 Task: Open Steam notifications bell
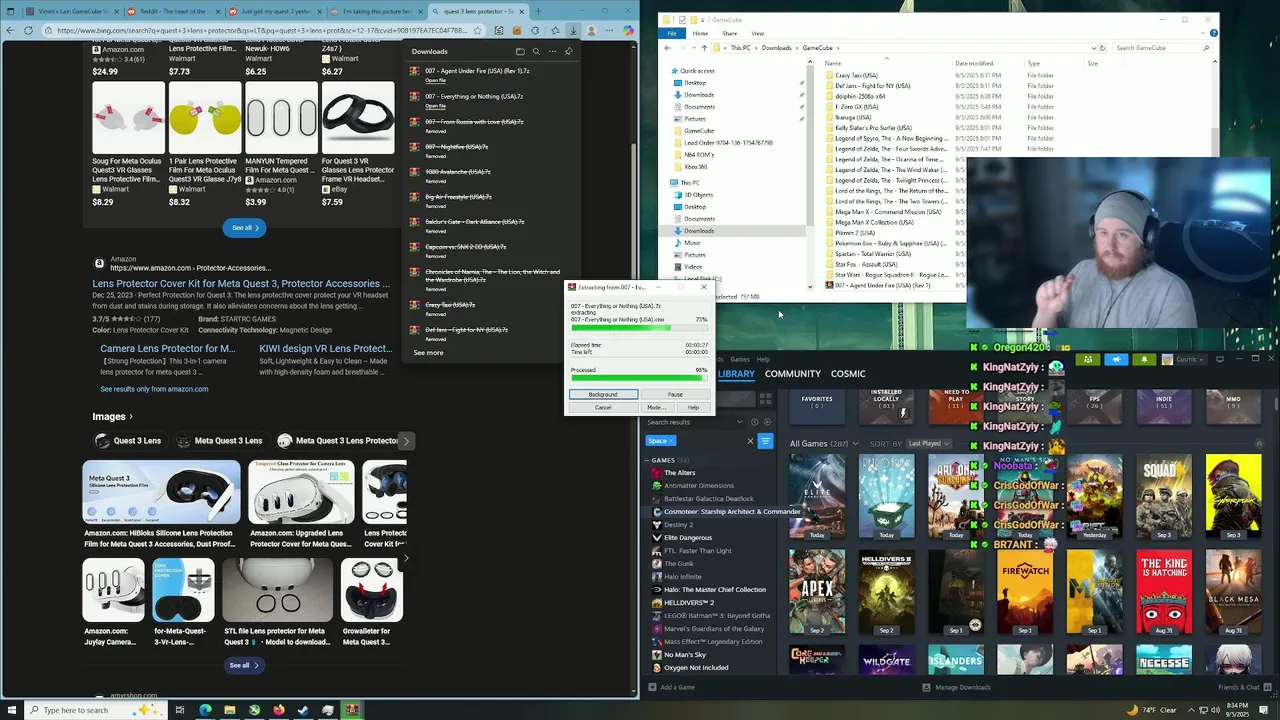[1144, 359]
